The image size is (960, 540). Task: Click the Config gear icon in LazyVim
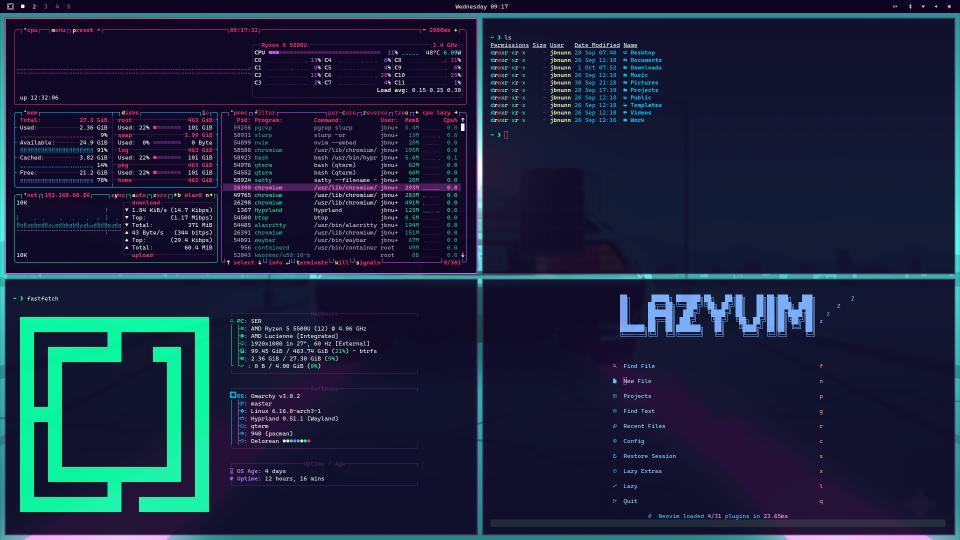coord(615,441)
